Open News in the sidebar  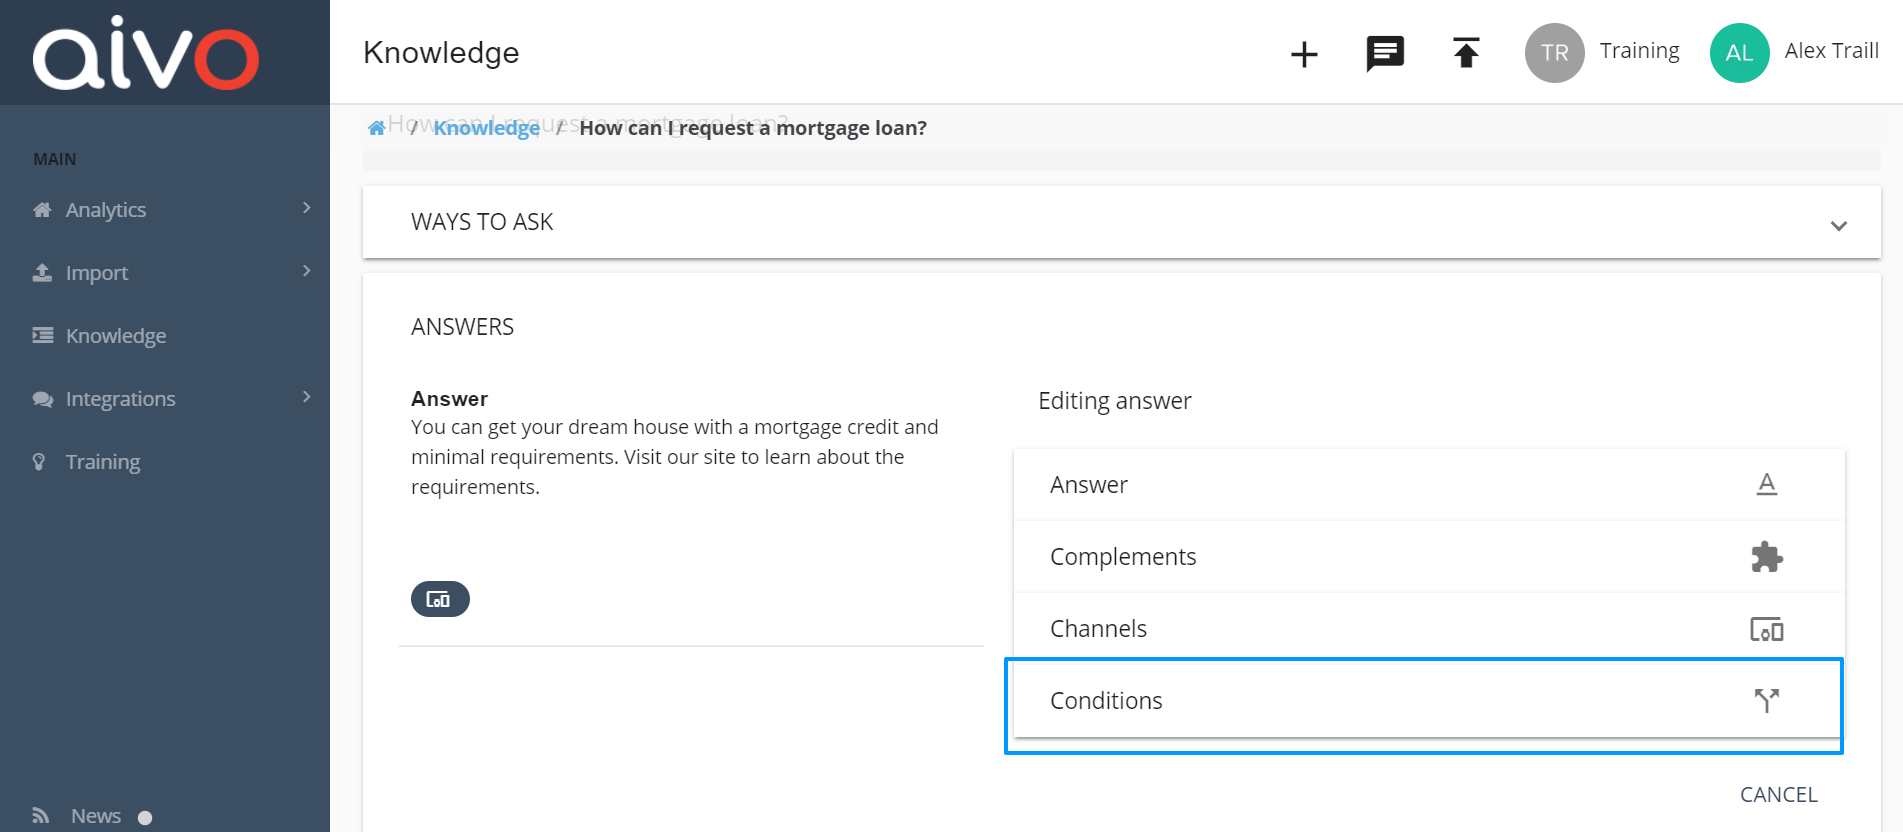96,816
